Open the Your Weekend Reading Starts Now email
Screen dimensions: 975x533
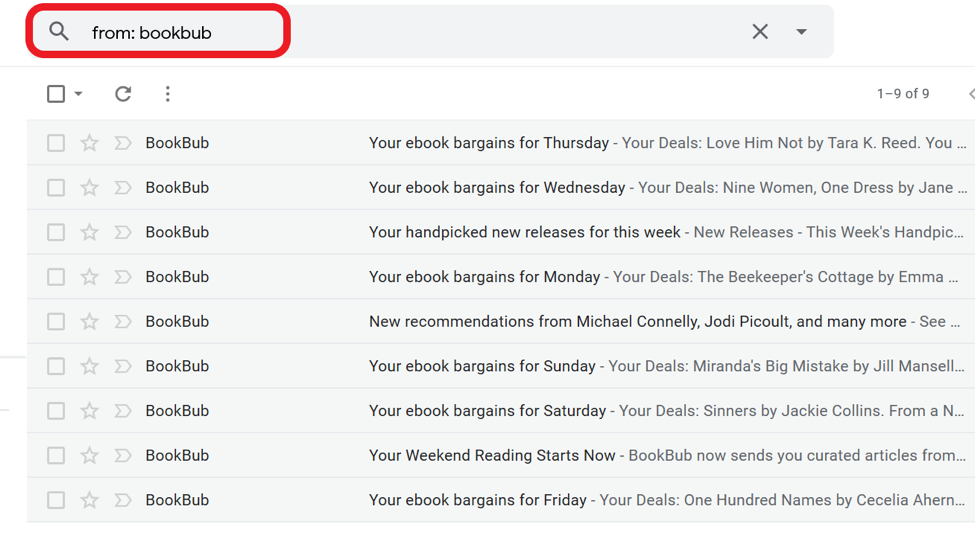492,456
